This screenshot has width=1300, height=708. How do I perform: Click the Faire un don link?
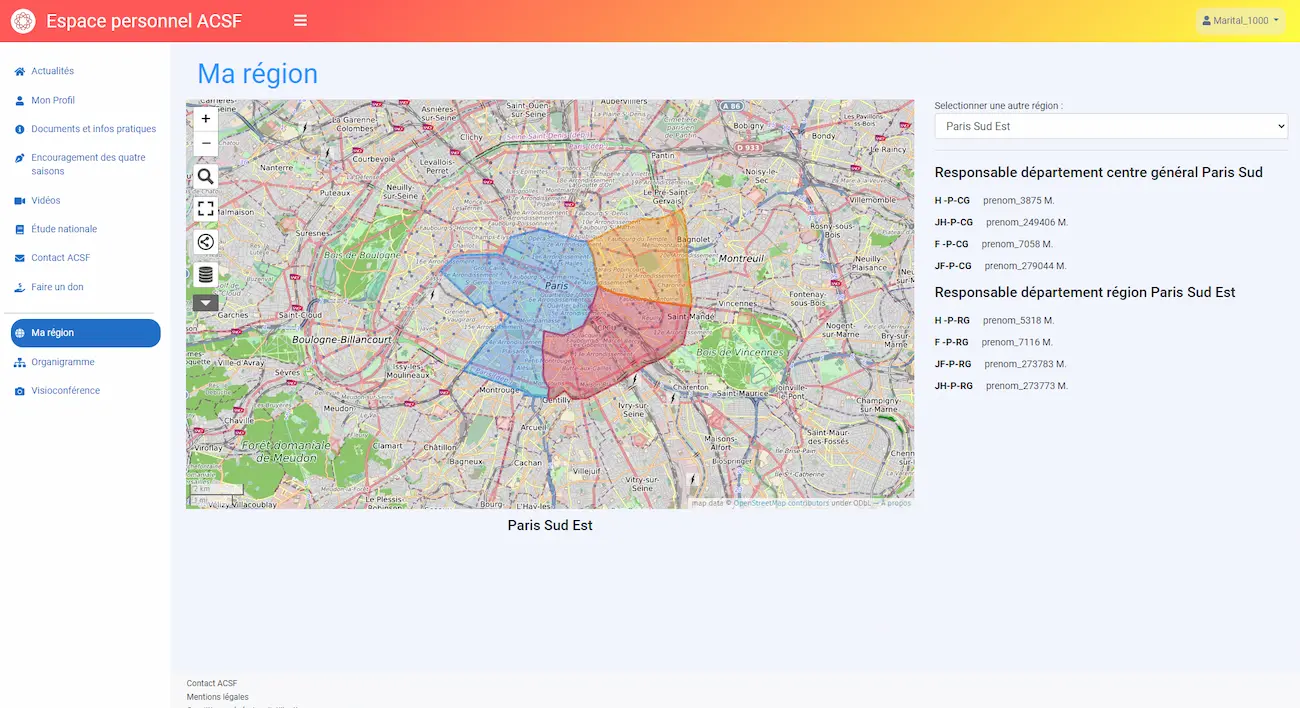pos(57,287)
